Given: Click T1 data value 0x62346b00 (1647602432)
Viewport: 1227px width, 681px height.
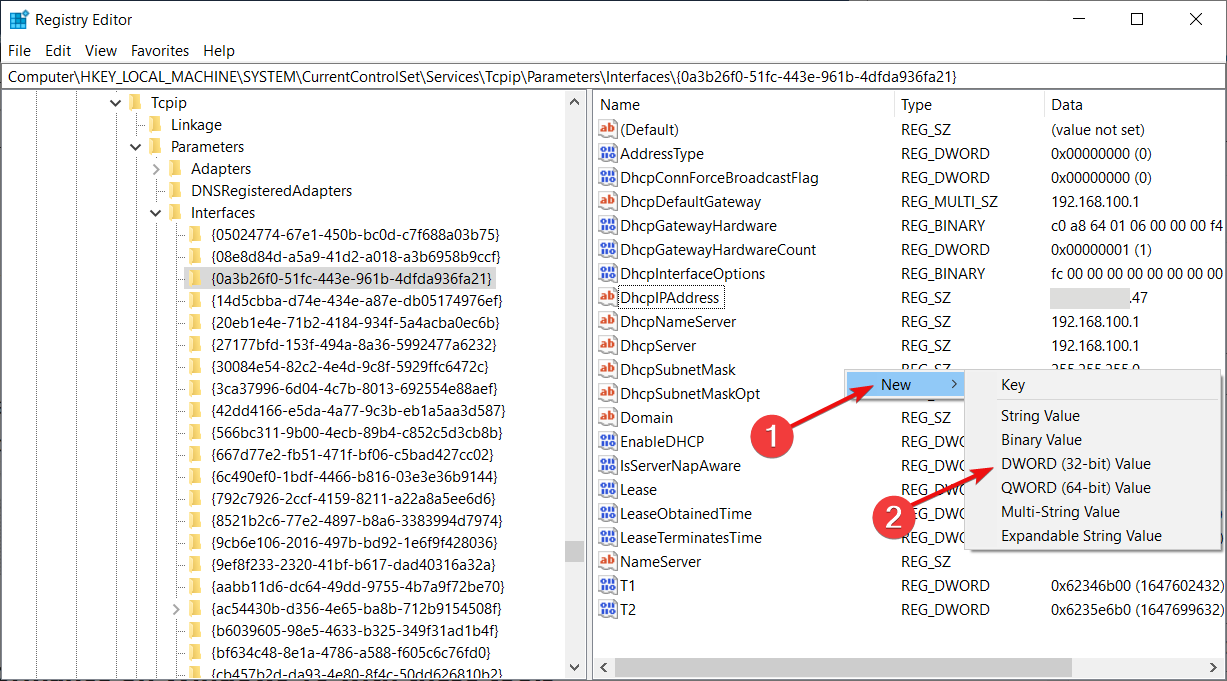Looking at the screenshot, I should (1137, 585).
